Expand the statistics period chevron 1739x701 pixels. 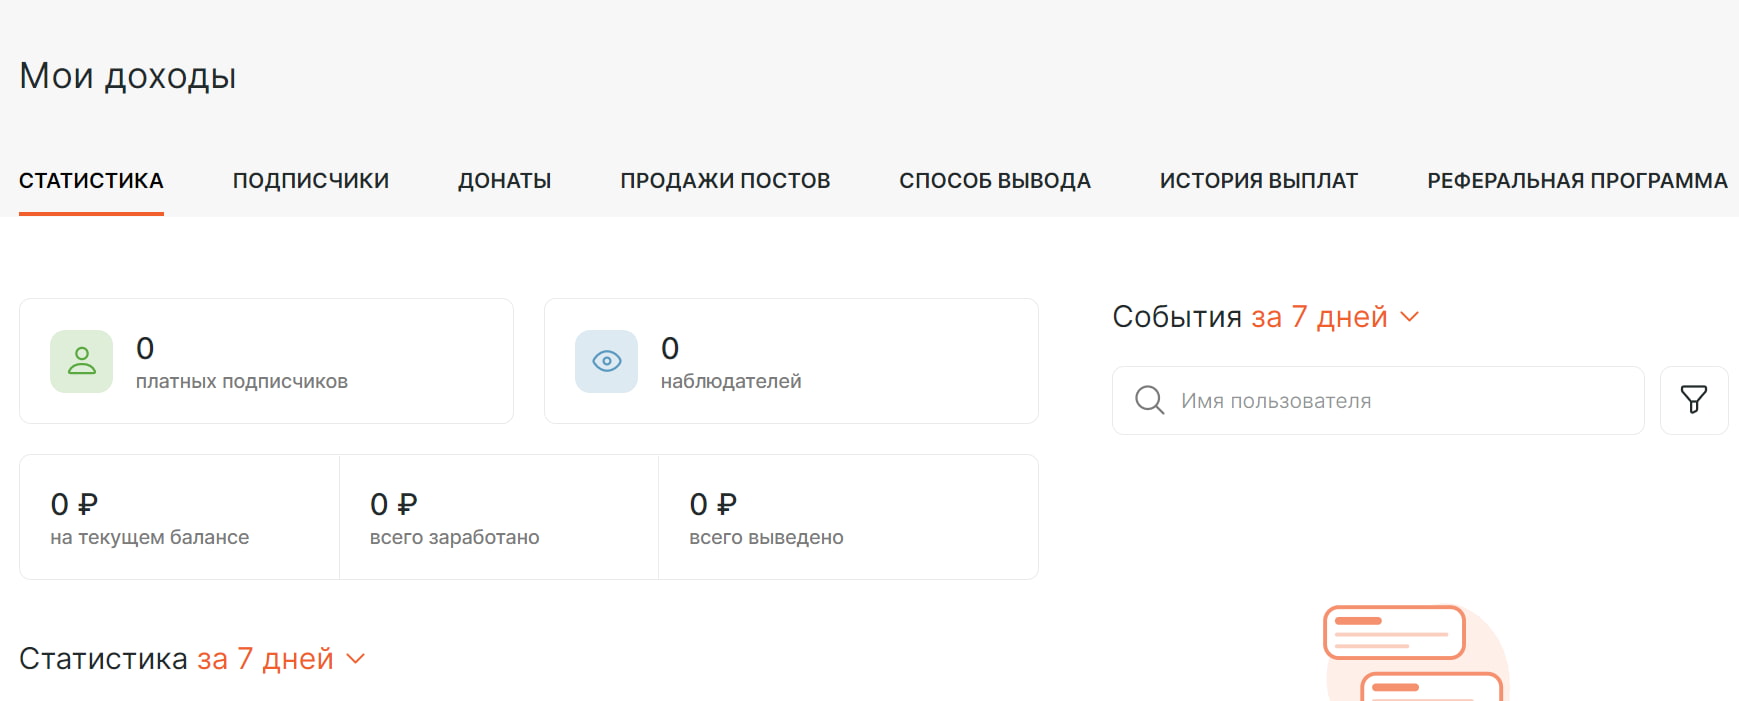pos(355,659)
